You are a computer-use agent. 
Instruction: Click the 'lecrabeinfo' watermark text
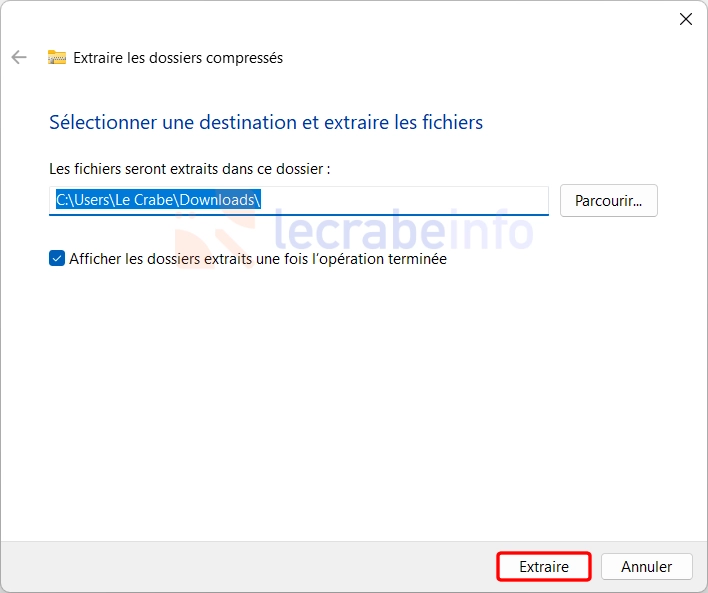click(x=403, y=230)
